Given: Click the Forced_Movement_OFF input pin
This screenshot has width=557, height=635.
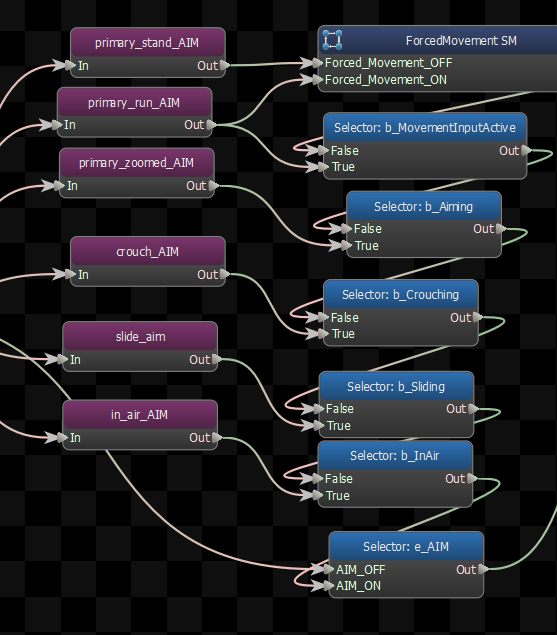Looking at the screenshot, I should (x=318, y=62).
